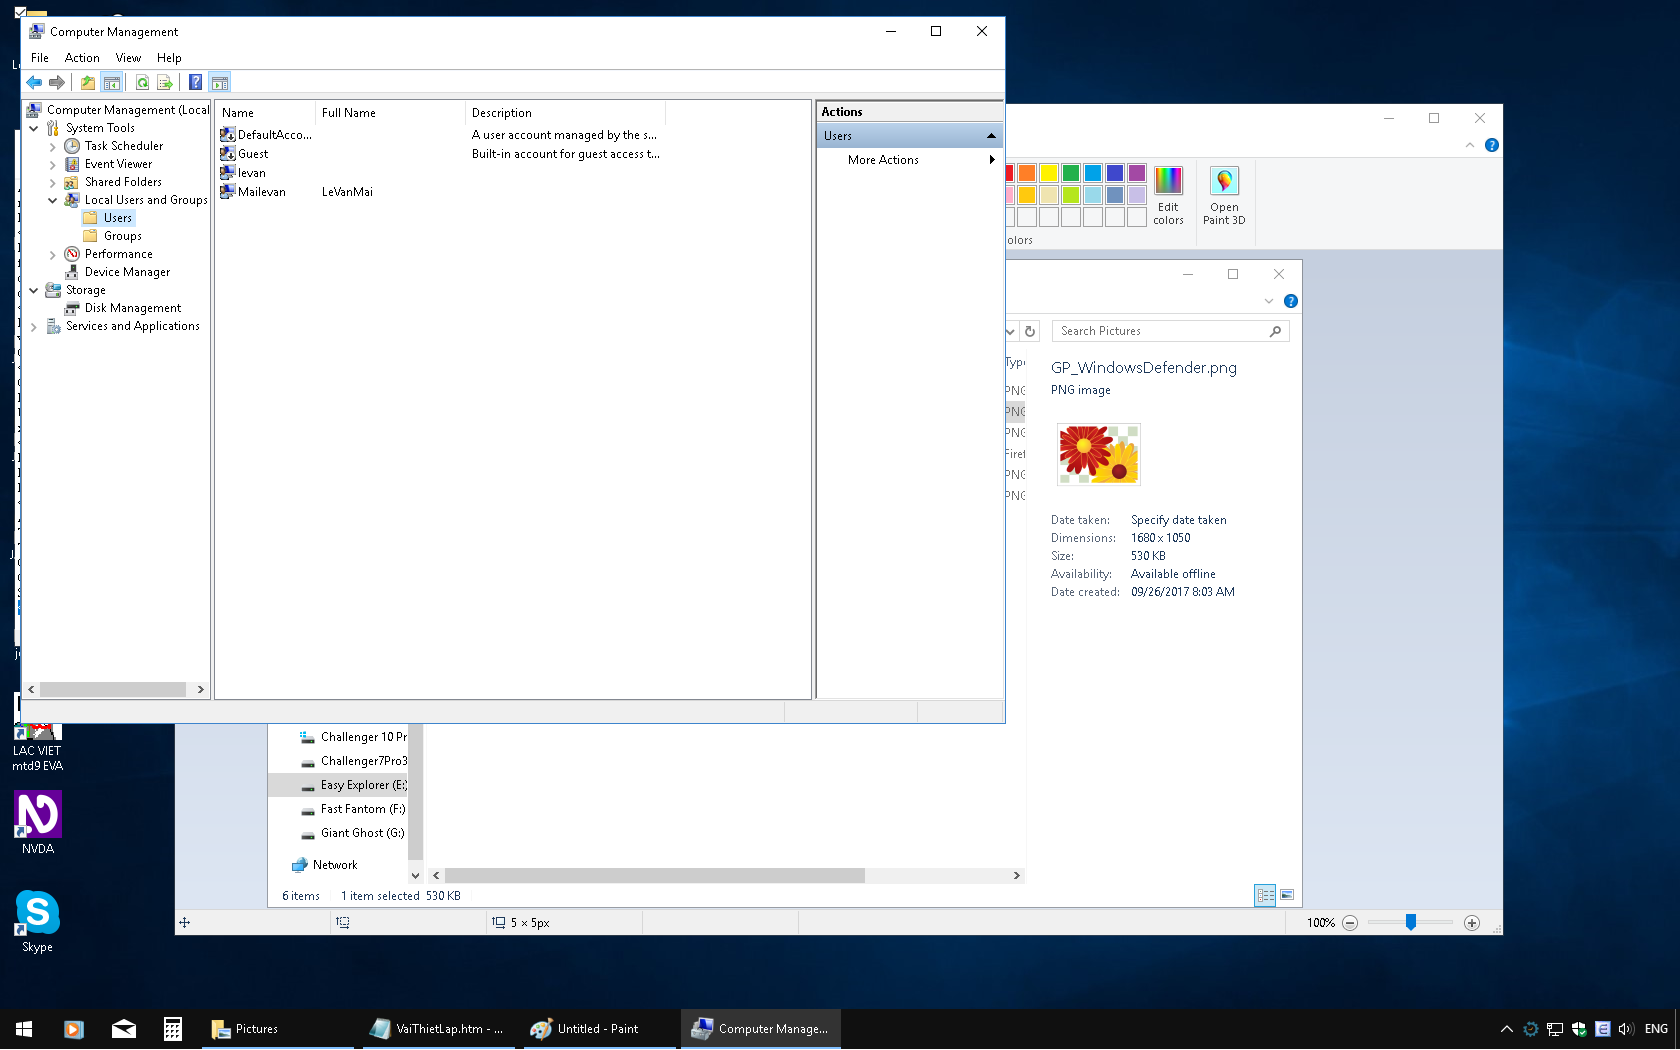
Task: Select the Back navigation arrow in Computer Management
Action: pos(33,82)
